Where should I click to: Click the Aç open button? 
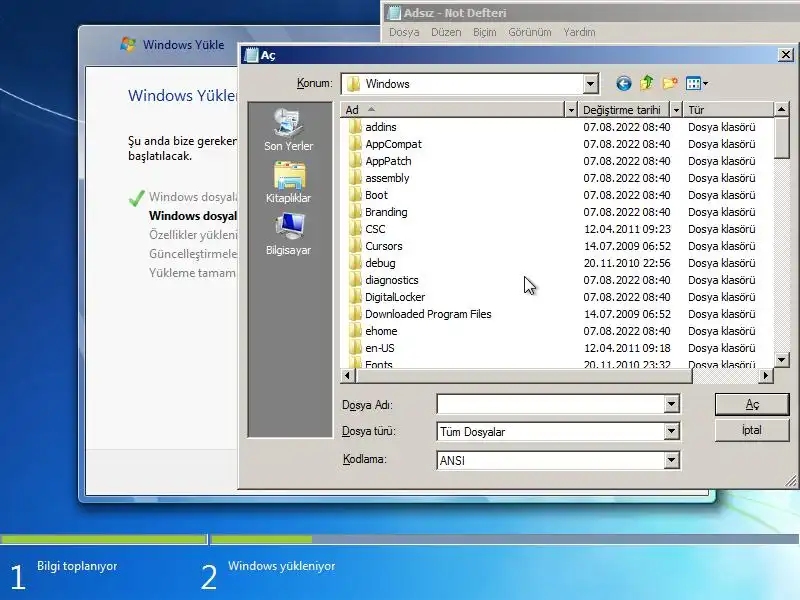pos(752,405)
